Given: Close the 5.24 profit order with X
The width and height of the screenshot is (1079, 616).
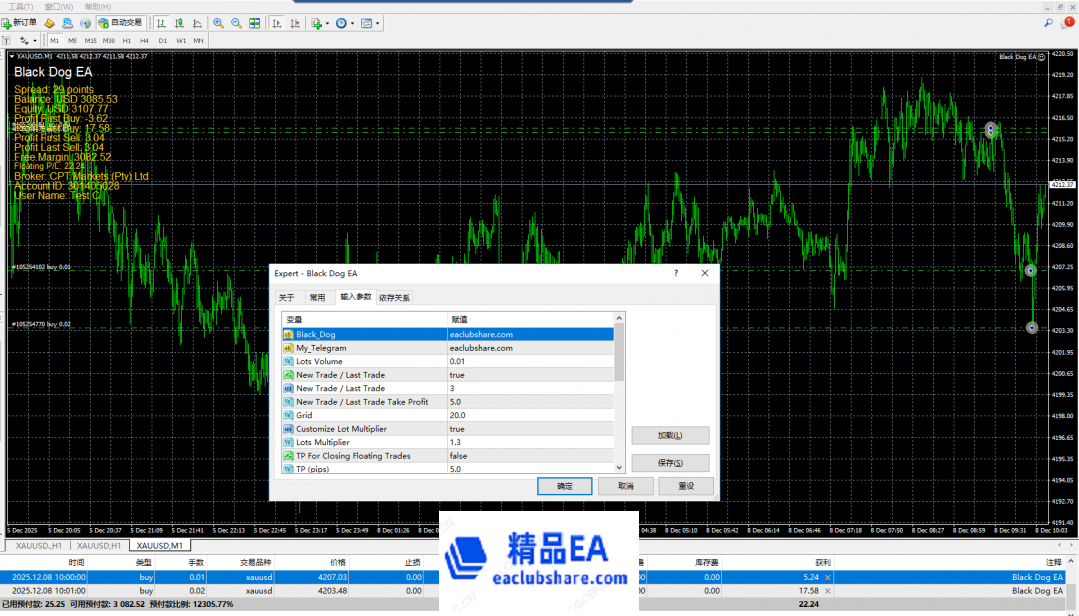Looking at the screenshot, I should click(x=827, y=577).
